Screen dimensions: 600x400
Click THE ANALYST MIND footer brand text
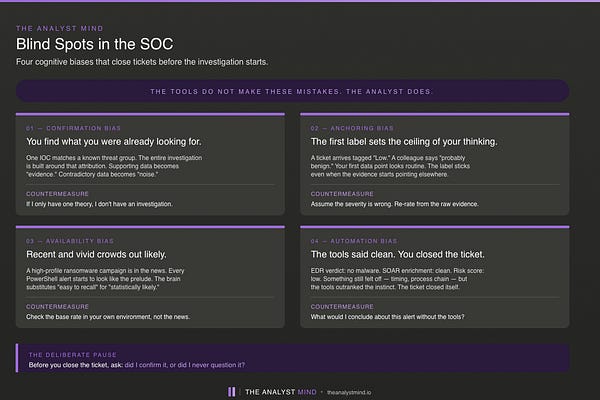pyautogui.click(x=281, y=392)
